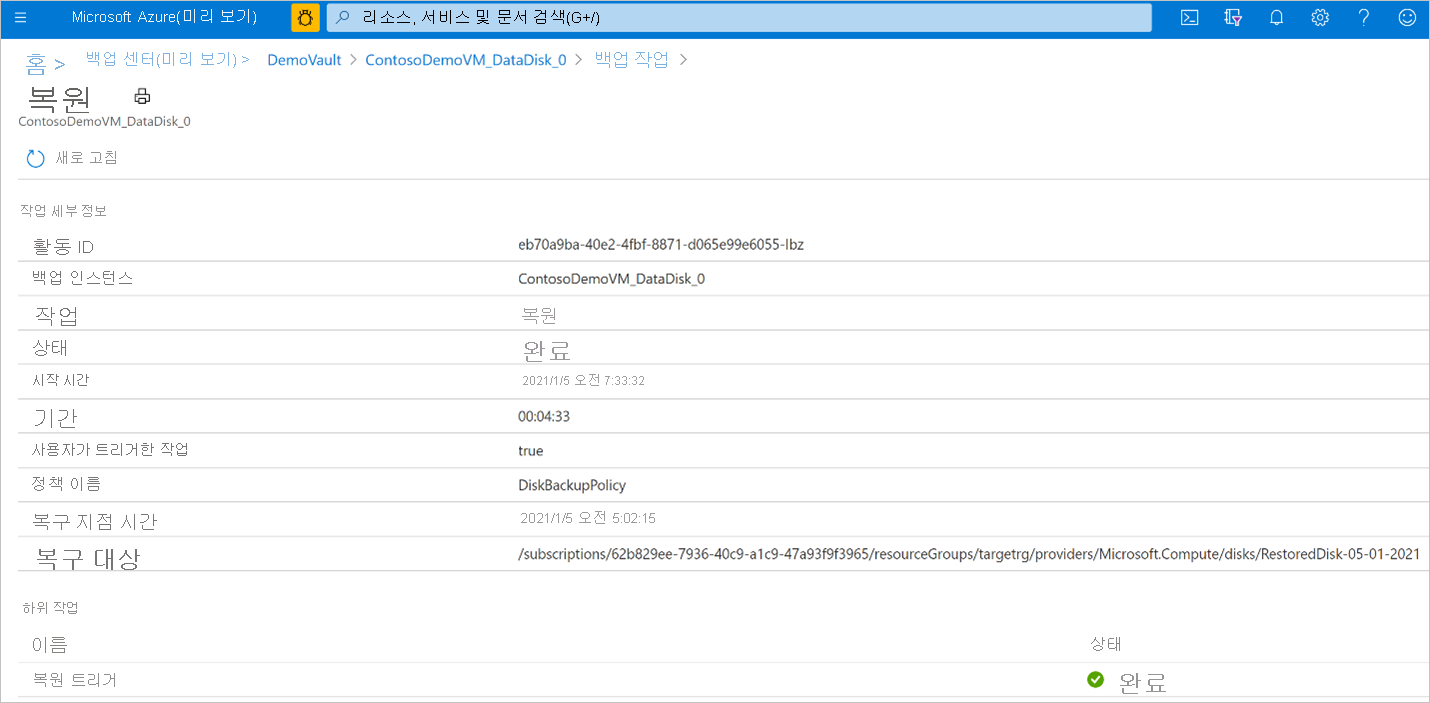Image resolution: width=1430 pixels, height=703 pixels.
Task: Focus the 리소스, 서비스 및 문서 검색 box
Action: (739, 18)
